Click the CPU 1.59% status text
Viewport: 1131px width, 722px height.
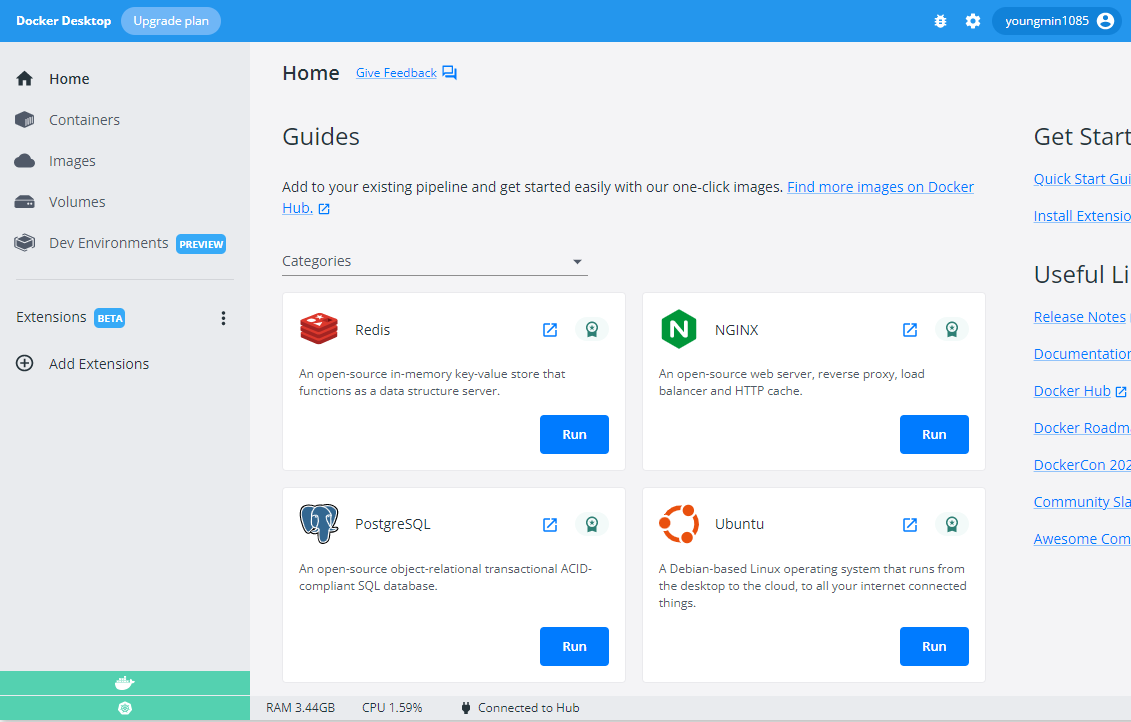(x=392, y=708)
